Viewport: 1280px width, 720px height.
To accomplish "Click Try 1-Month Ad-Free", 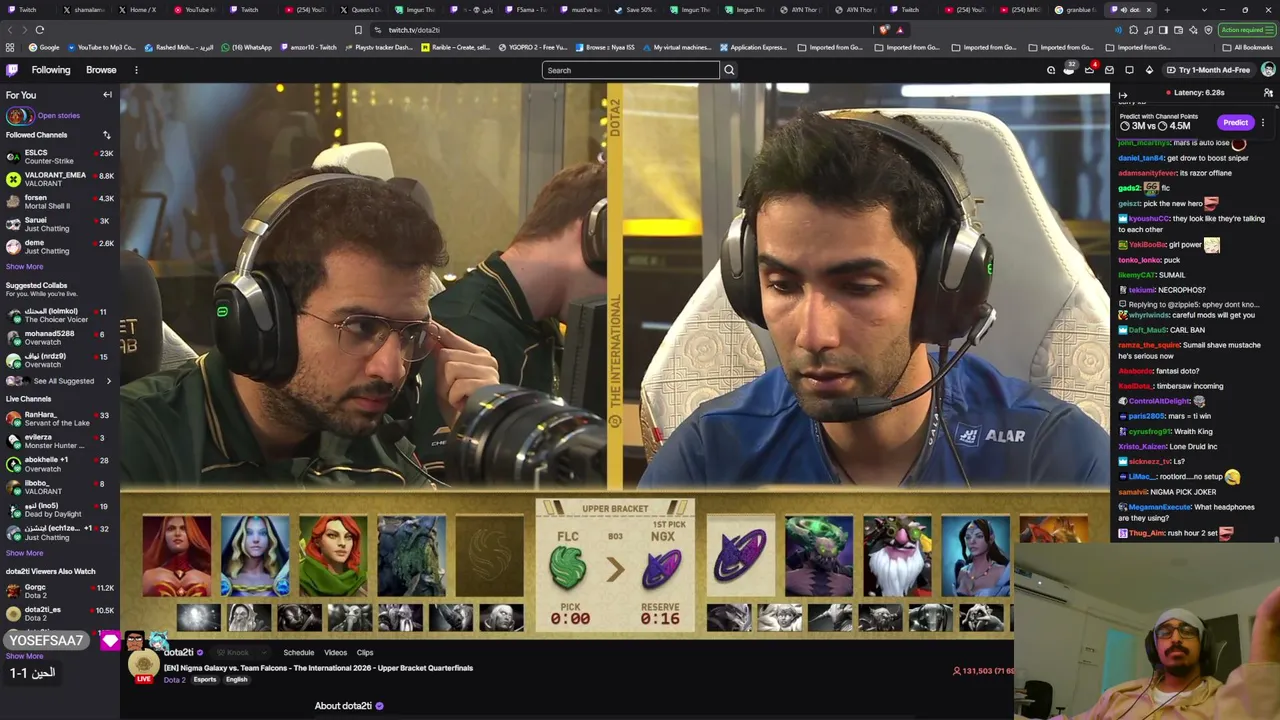I will [x=1208, y=70].
